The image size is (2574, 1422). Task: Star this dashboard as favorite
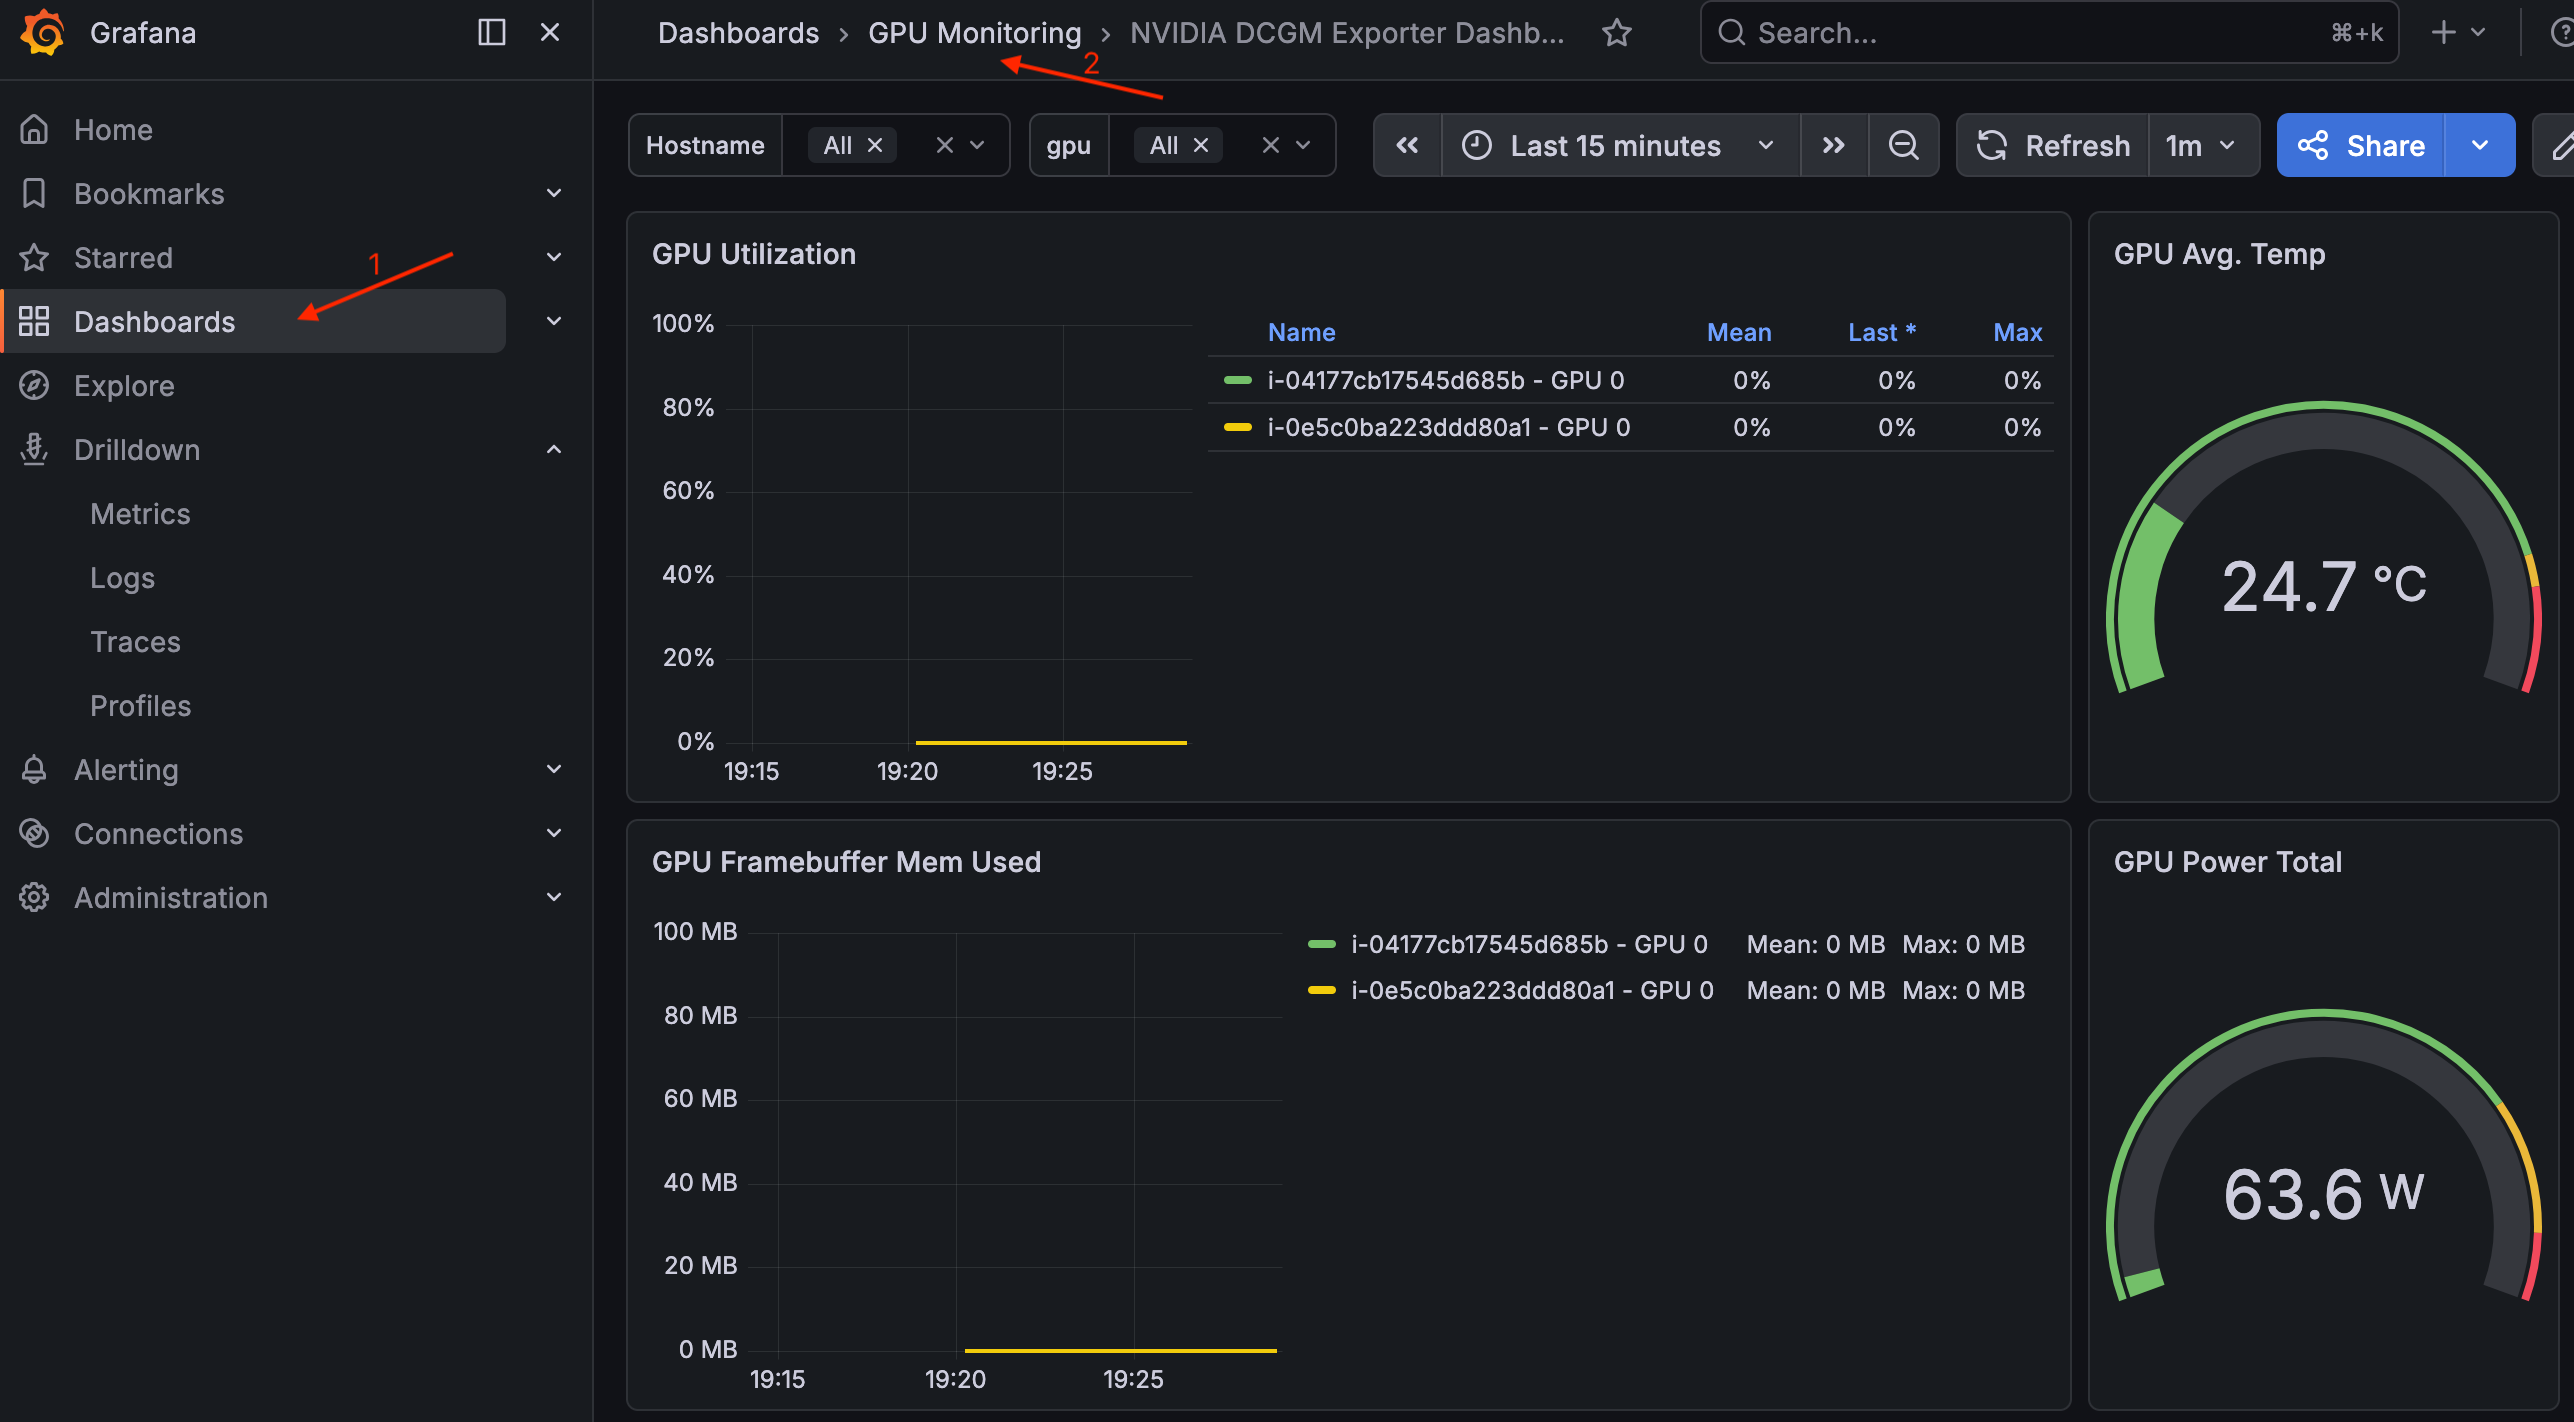point(1617,33)
